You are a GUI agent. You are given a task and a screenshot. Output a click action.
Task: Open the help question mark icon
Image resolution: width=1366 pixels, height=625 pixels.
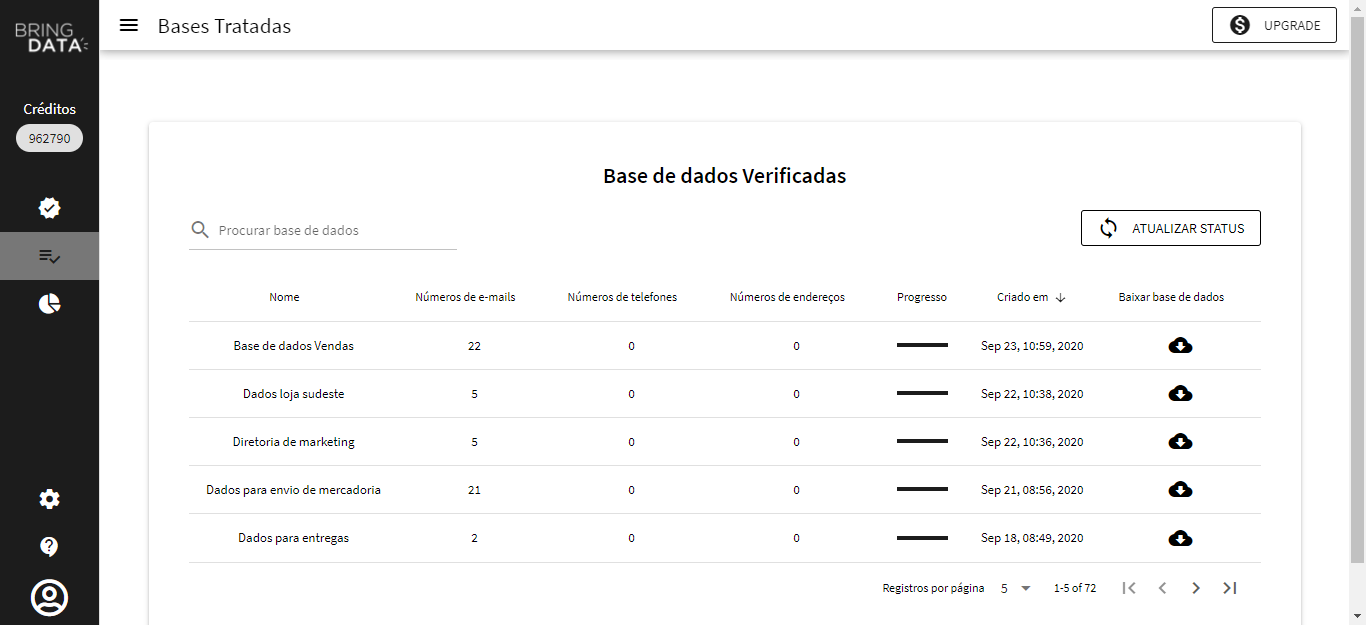point(49,547)
